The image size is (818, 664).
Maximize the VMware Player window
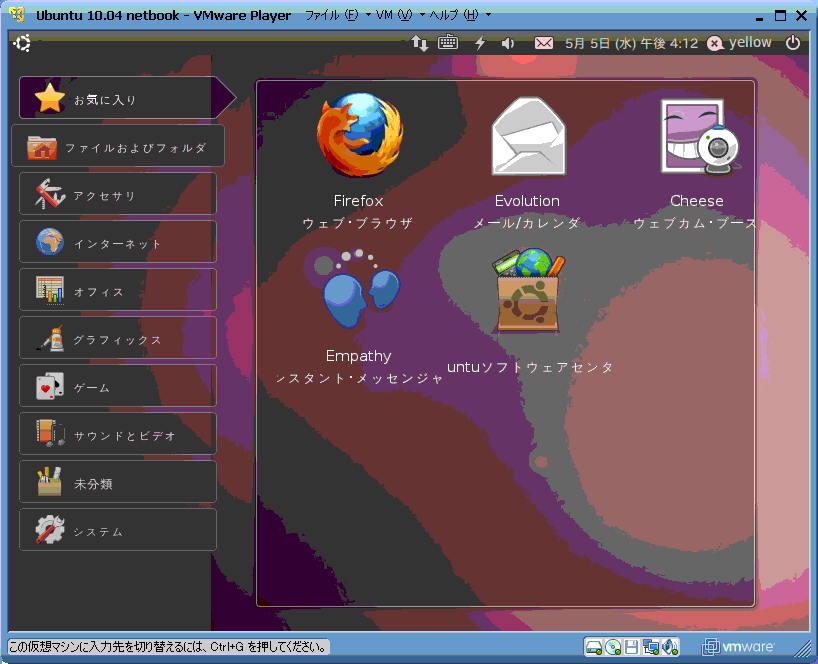[780, 16]
